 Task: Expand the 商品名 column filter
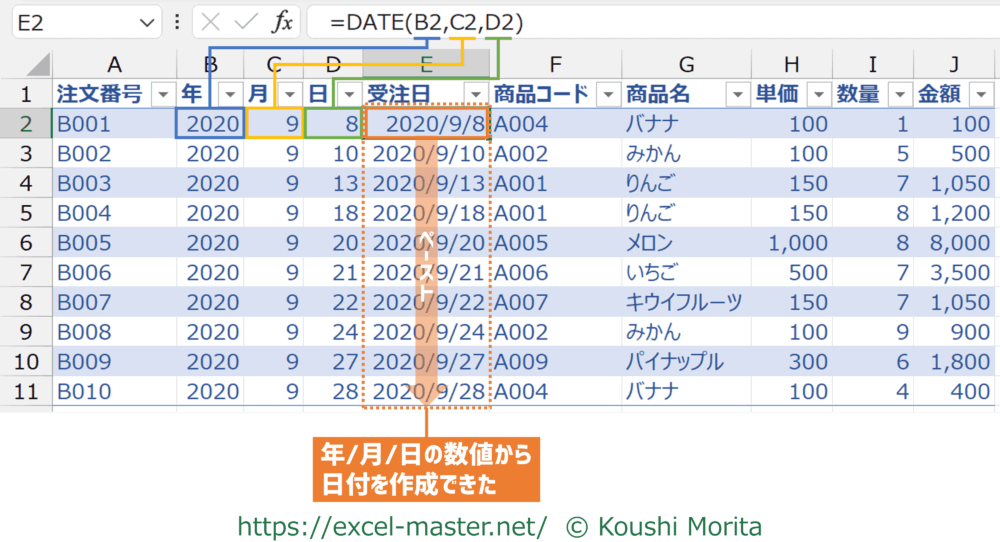pyautogui.click(x=737, y=95)
